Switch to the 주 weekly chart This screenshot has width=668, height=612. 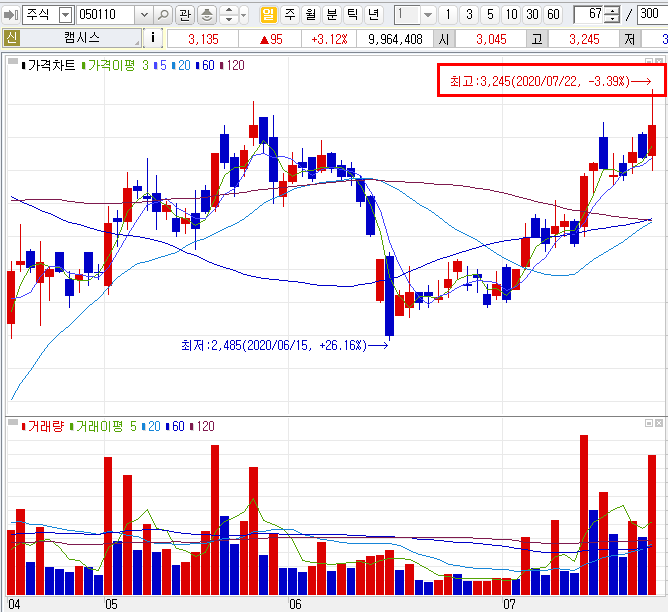(290, 15)
